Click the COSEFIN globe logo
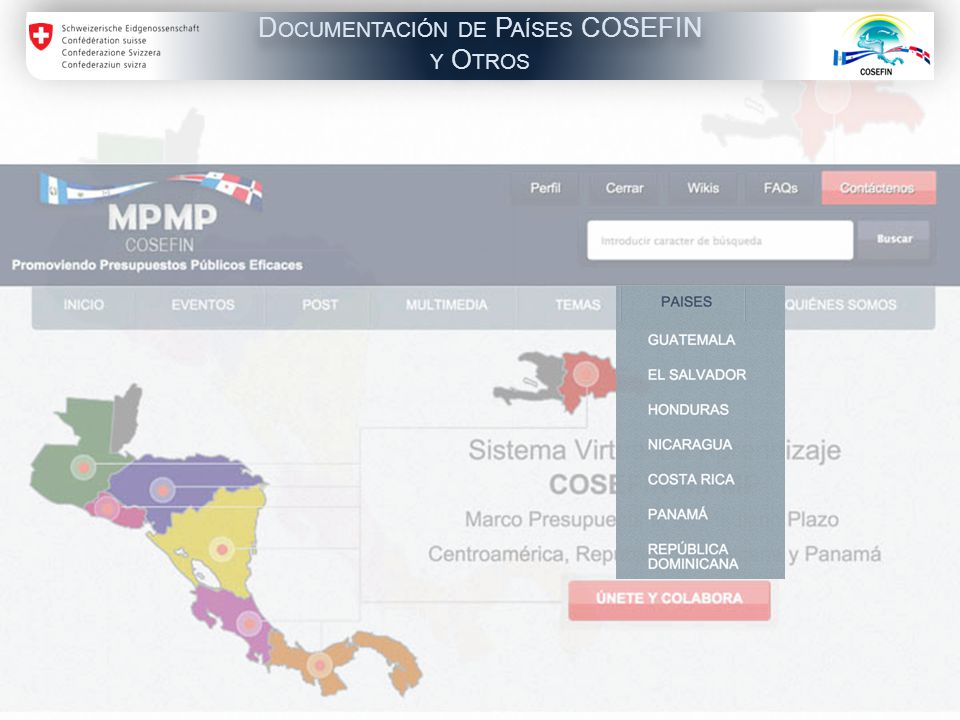The height and width of the screenshot is (720, 960). [882, 46]
